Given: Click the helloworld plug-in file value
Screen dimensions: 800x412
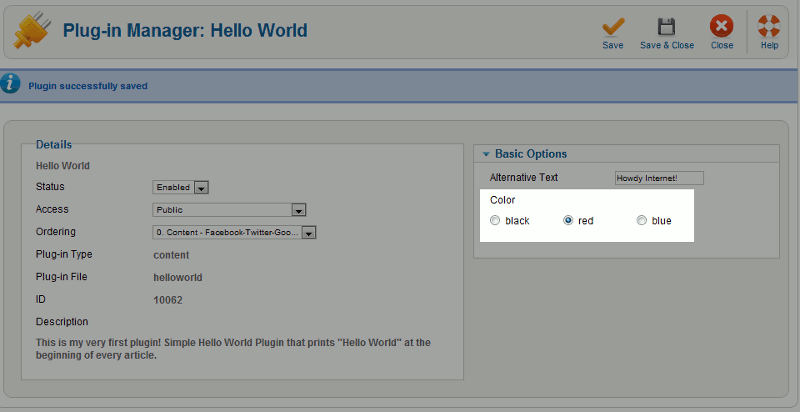Looking at the screenshot, I should (x=178, y=277).
